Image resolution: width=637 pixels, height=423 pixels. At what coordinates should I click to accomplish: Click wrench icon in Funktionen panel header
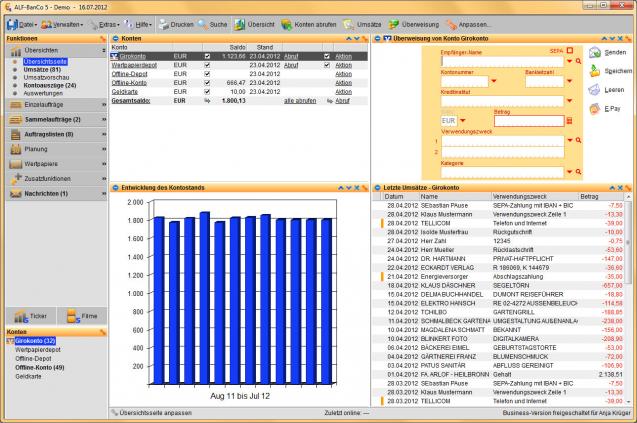[x=103, y=39]
